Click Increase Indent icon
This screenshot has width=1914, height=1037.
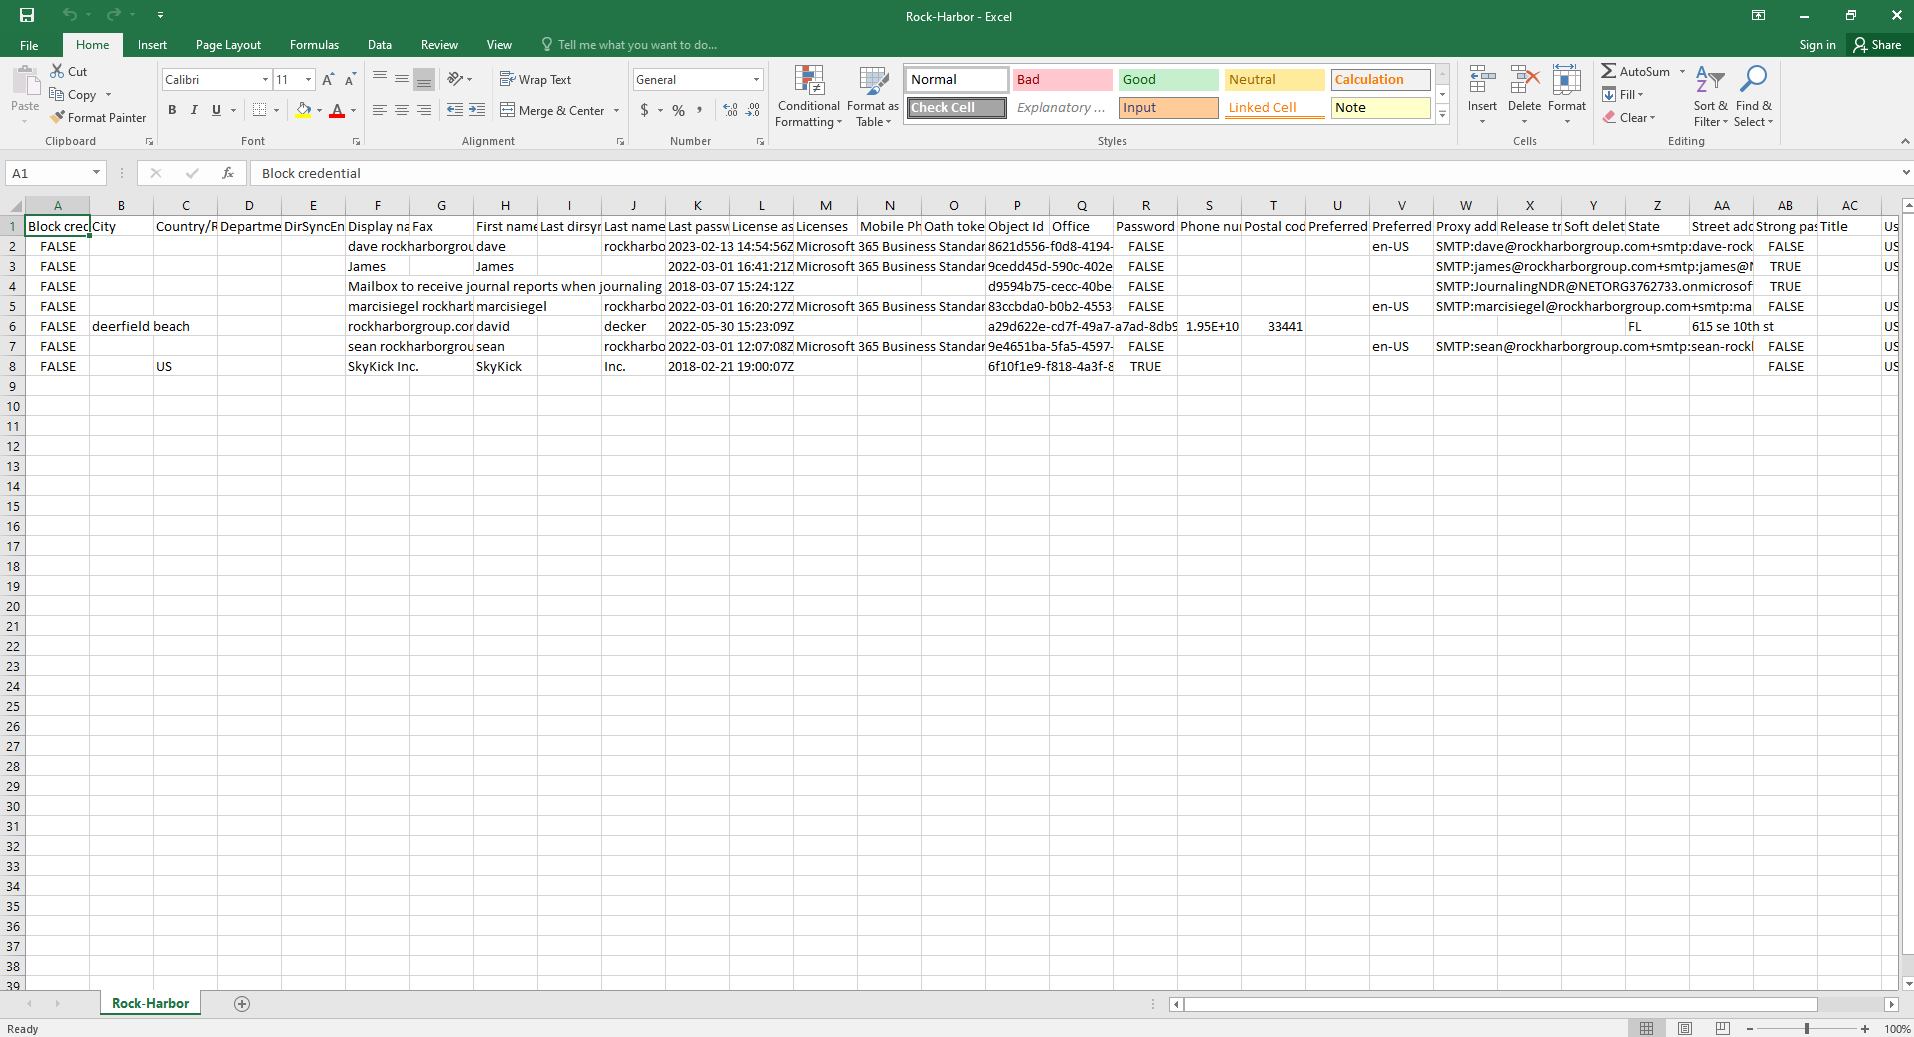click(477, 110)
